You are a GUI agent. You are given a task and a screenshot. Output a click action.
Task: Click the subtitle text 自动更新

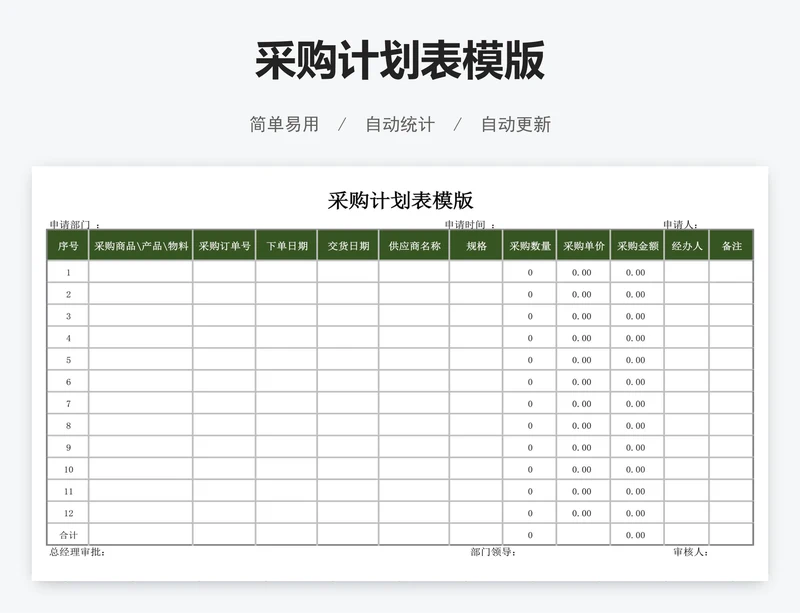tap(516, 125)
